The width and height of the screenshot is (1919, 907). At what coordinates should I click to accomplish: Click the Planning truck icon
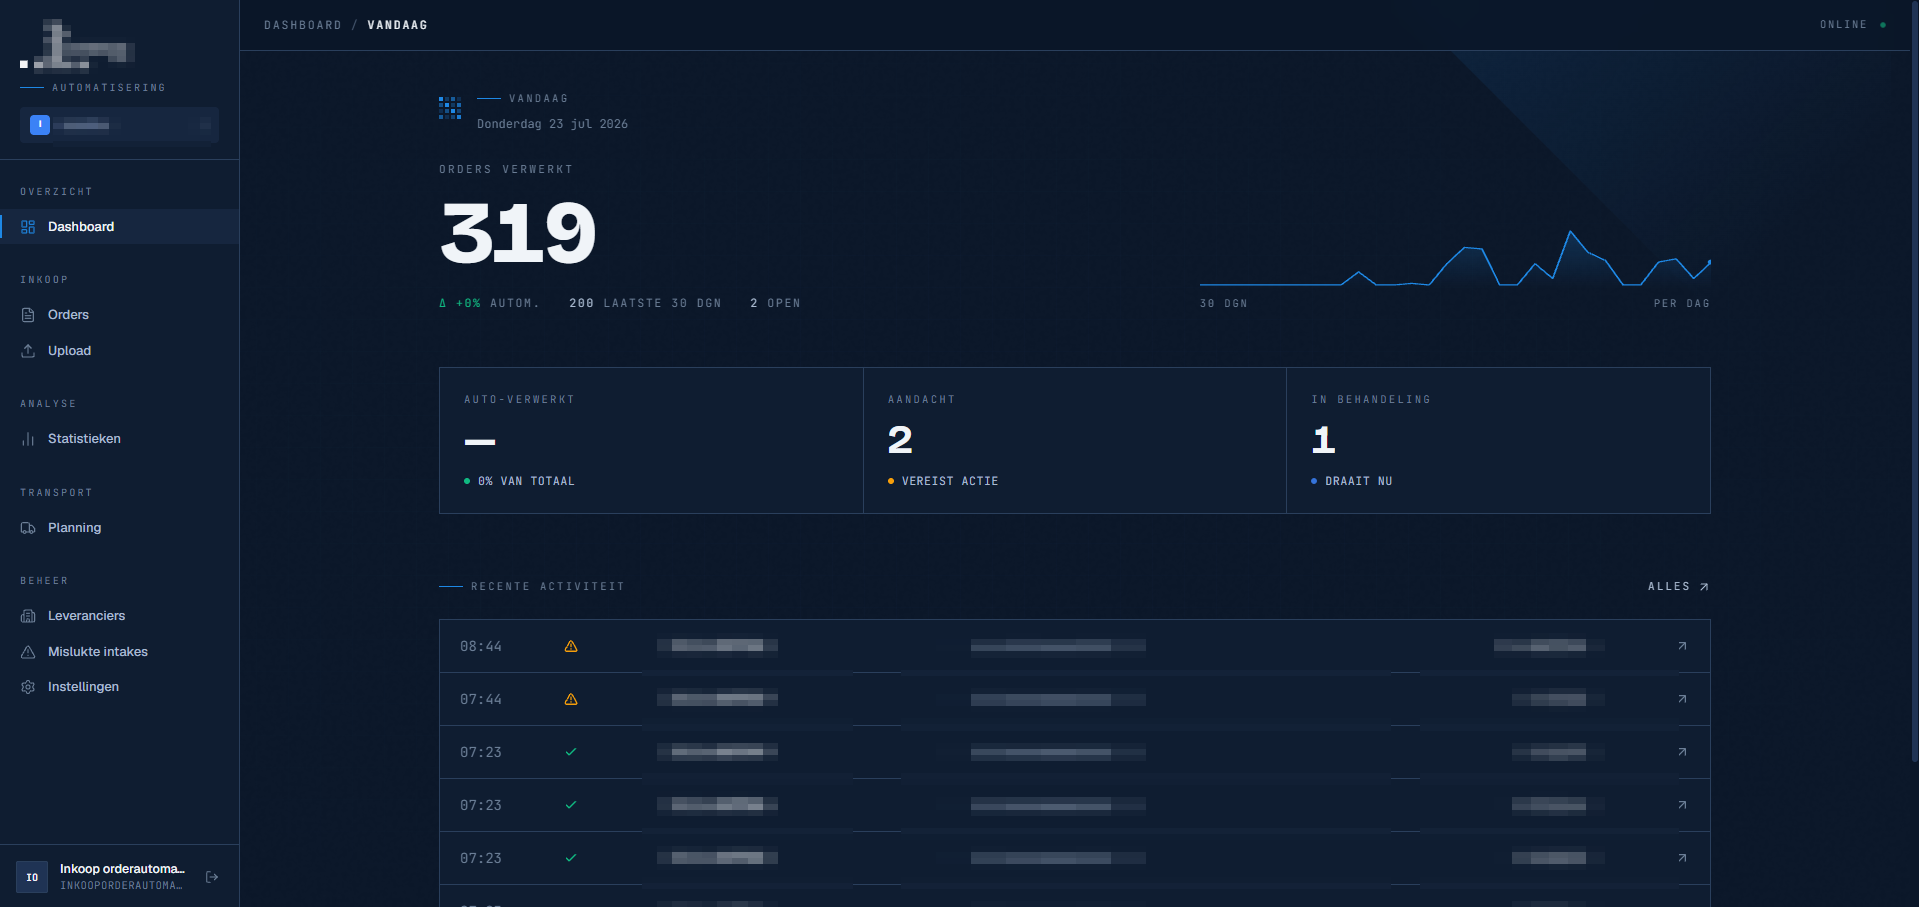point(28,528)
